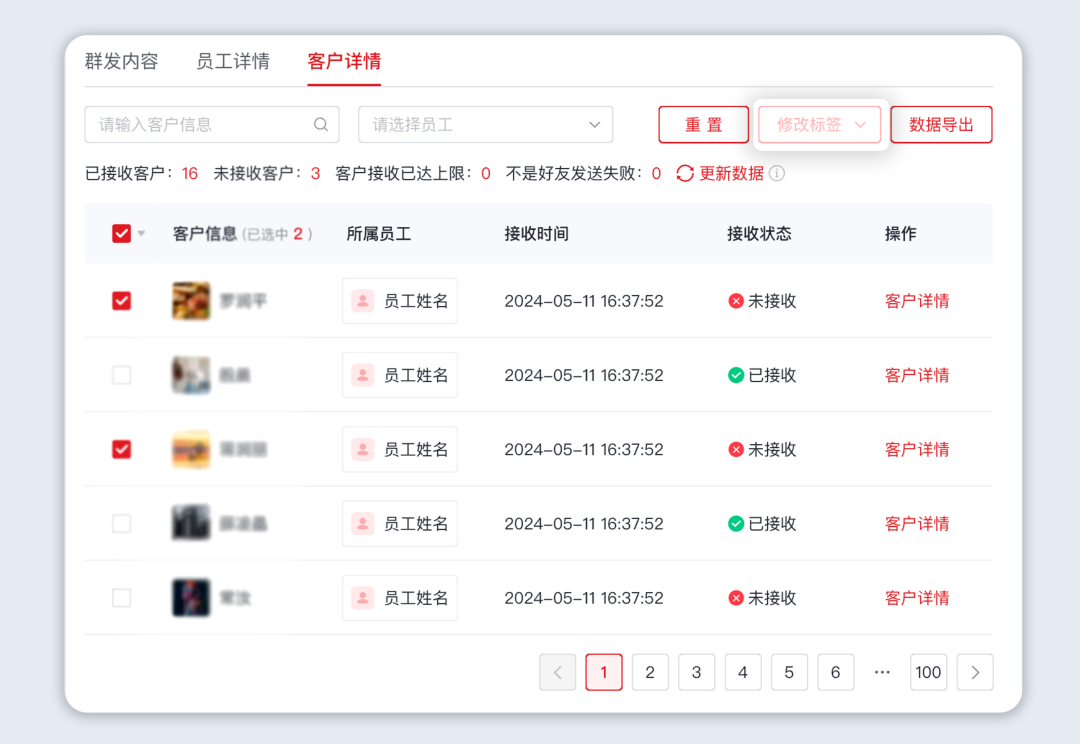Open the small arrow beside header checkbox
1080x744 pixels.
point(141,234)
